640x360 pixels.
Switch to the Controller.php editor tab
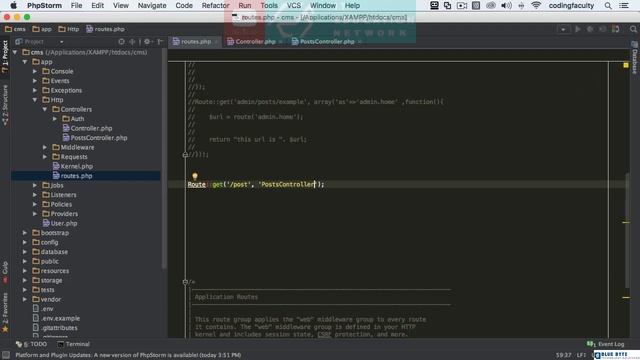coord(255,42)
